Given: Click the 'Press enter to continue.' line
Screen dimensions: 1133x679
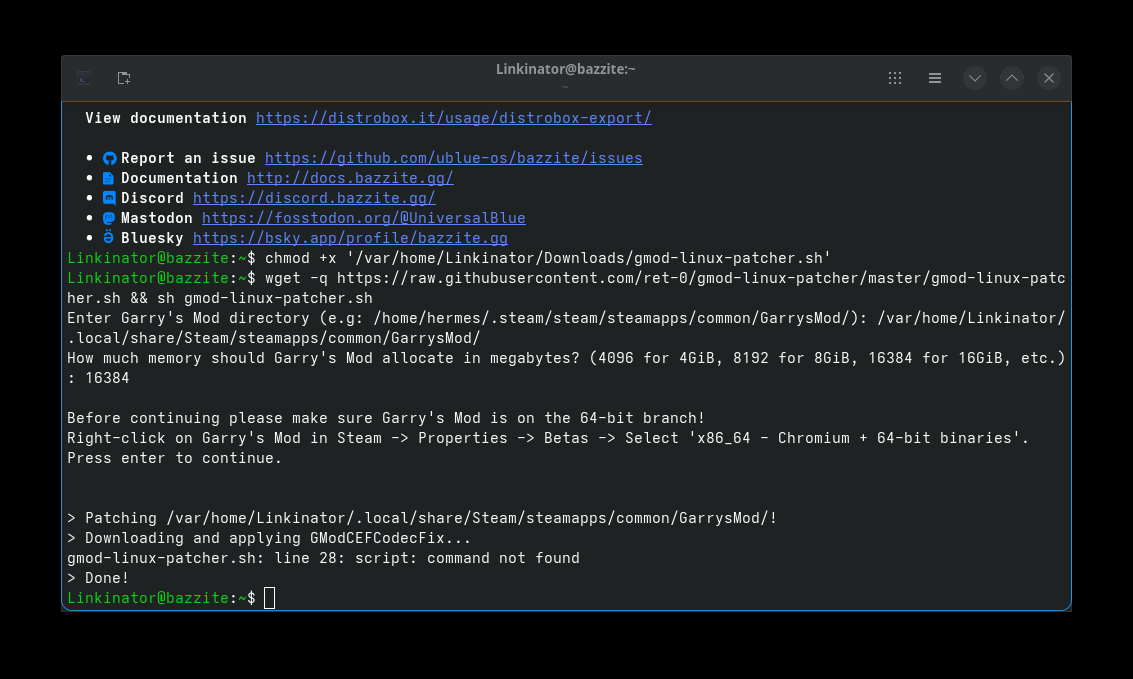Looking at the screenshot, I should click(174, 458).
